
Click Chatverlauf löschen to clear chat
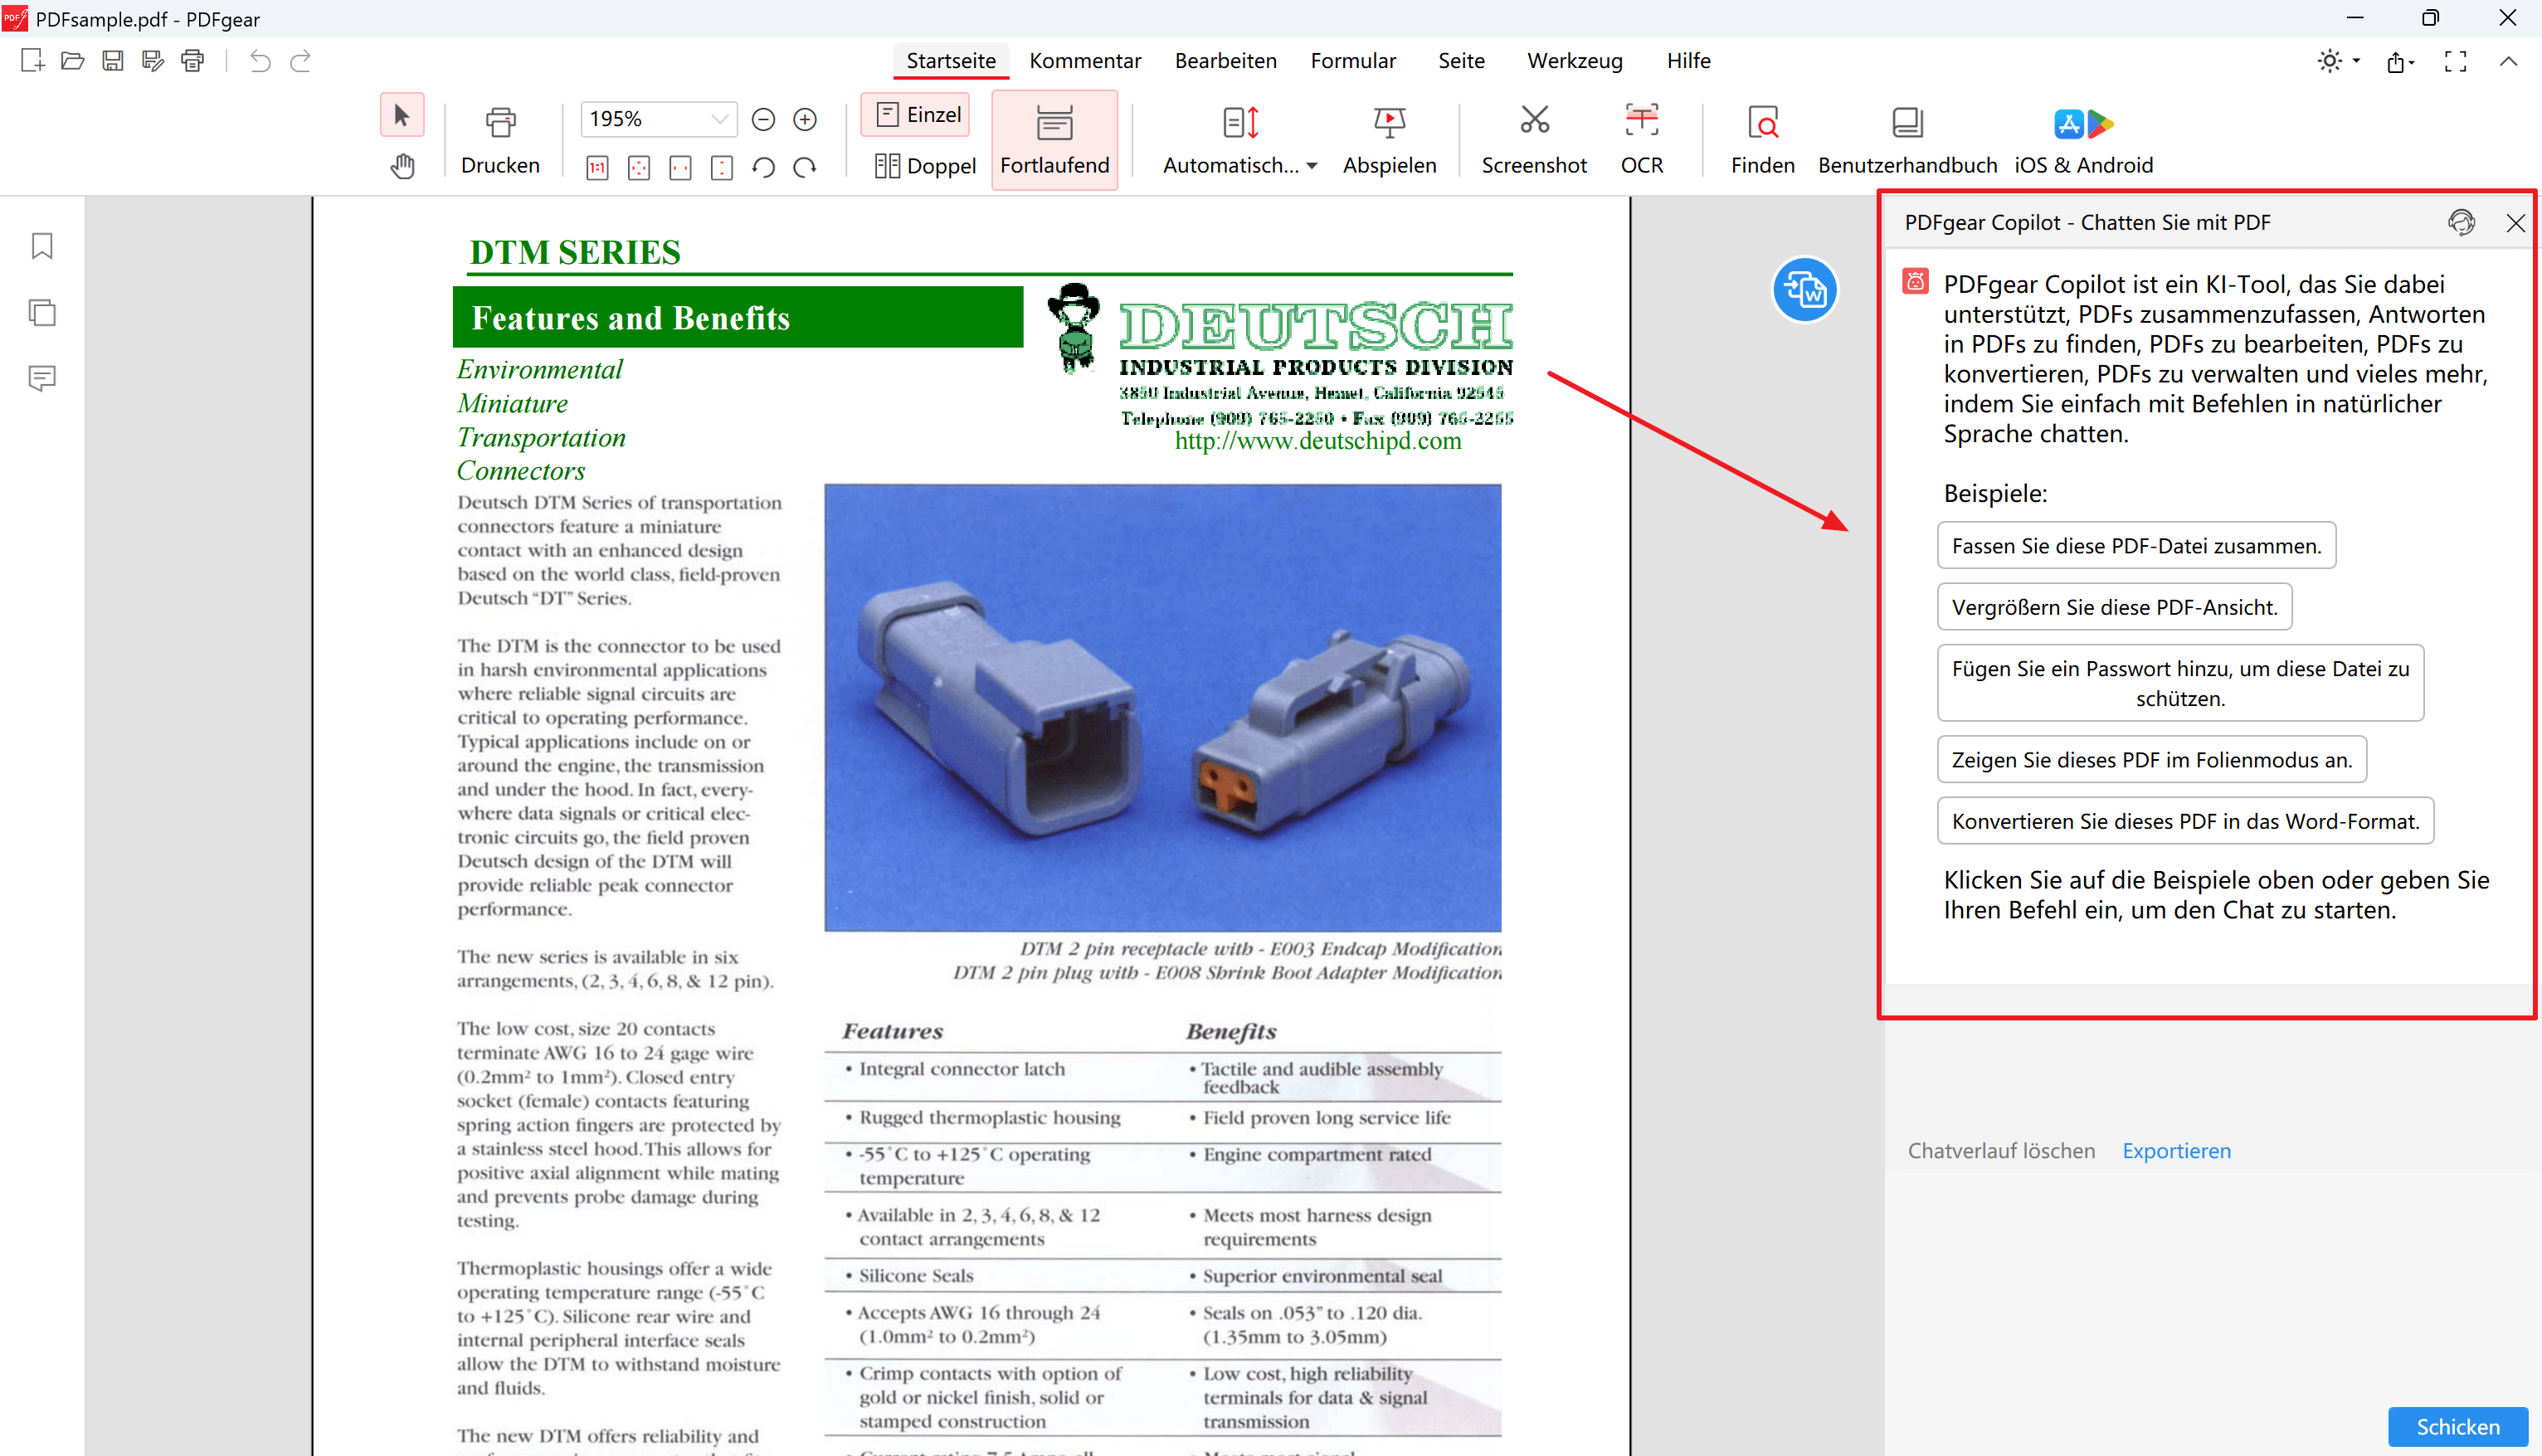click(2001, 1150)
